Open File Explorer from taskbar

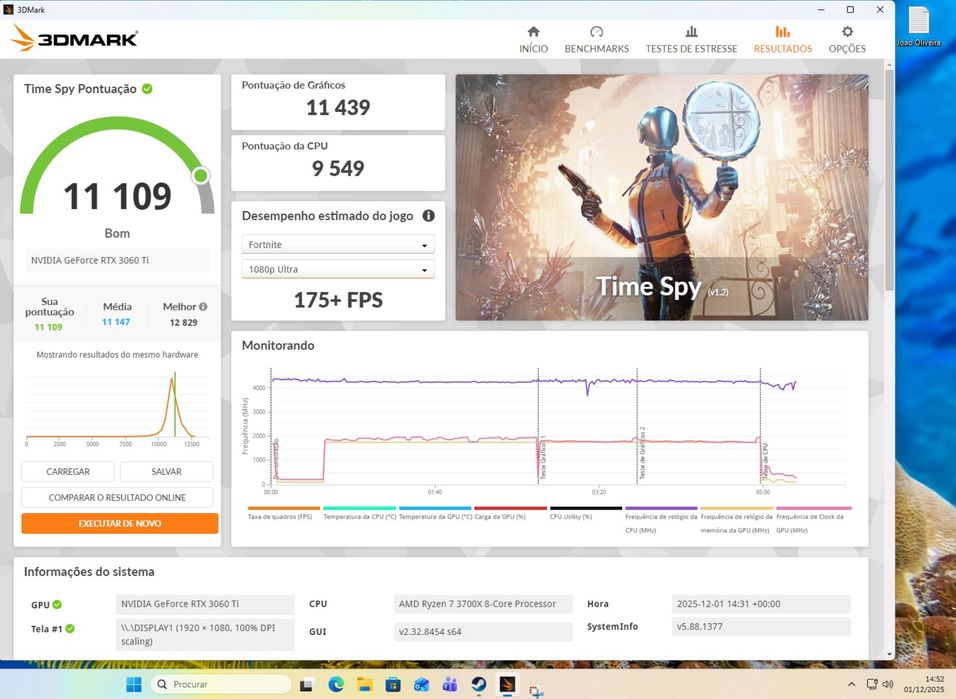point(365,684)
